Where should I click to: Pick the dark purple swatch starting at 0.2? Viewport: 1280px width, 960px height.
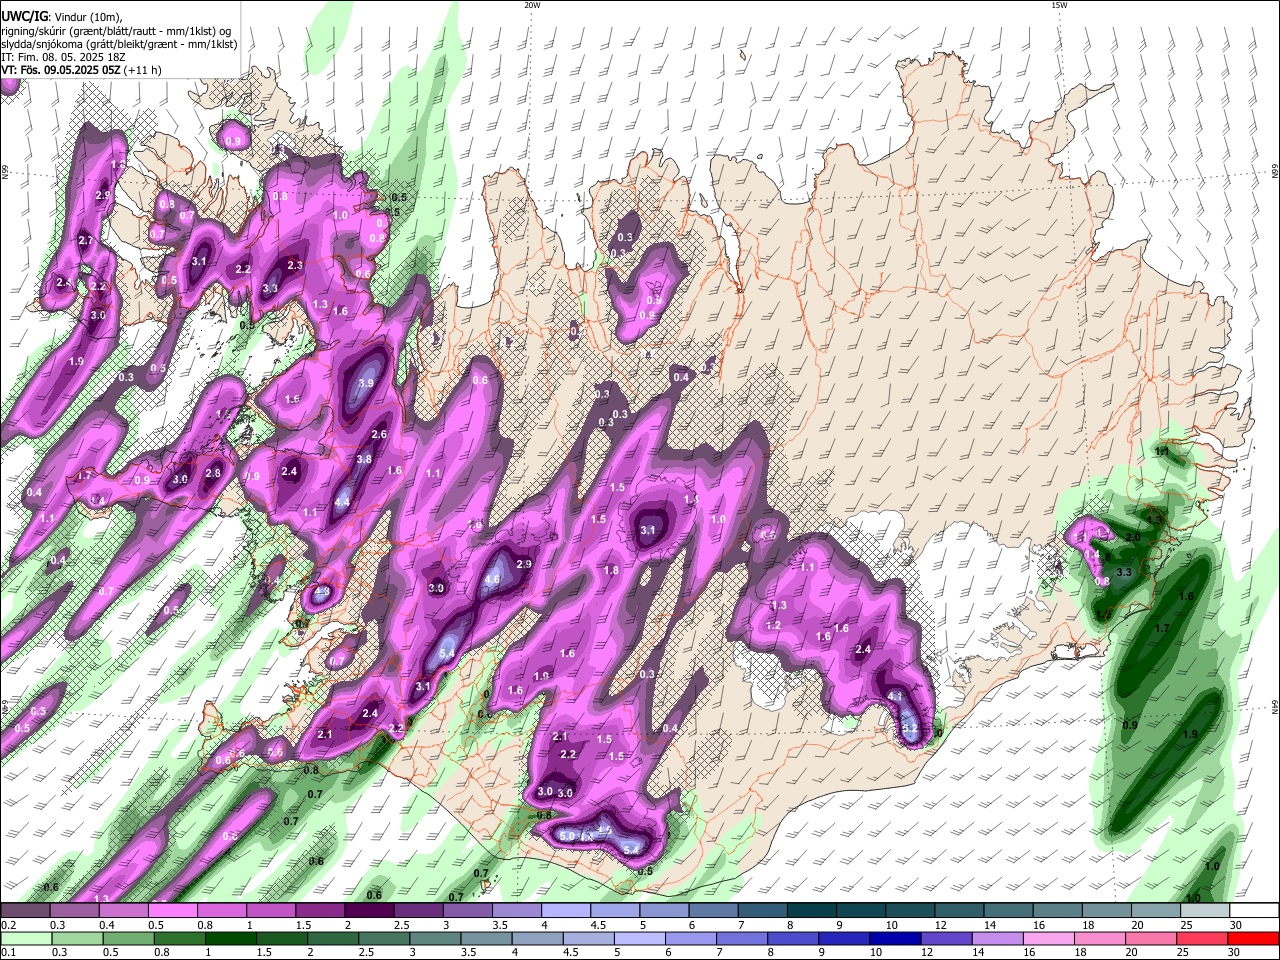(x=25, y=911)
